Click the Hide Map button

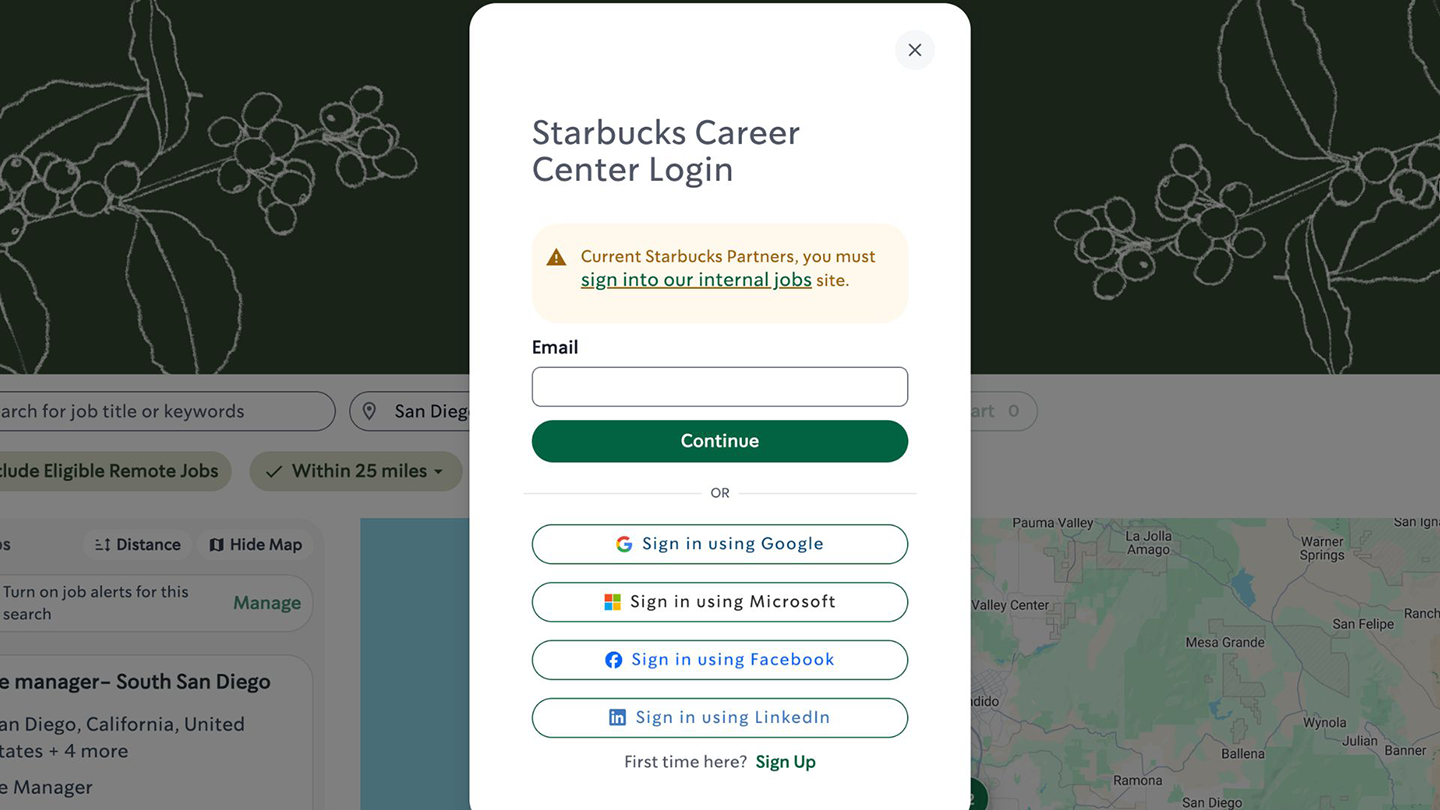(x=256, y=545)
